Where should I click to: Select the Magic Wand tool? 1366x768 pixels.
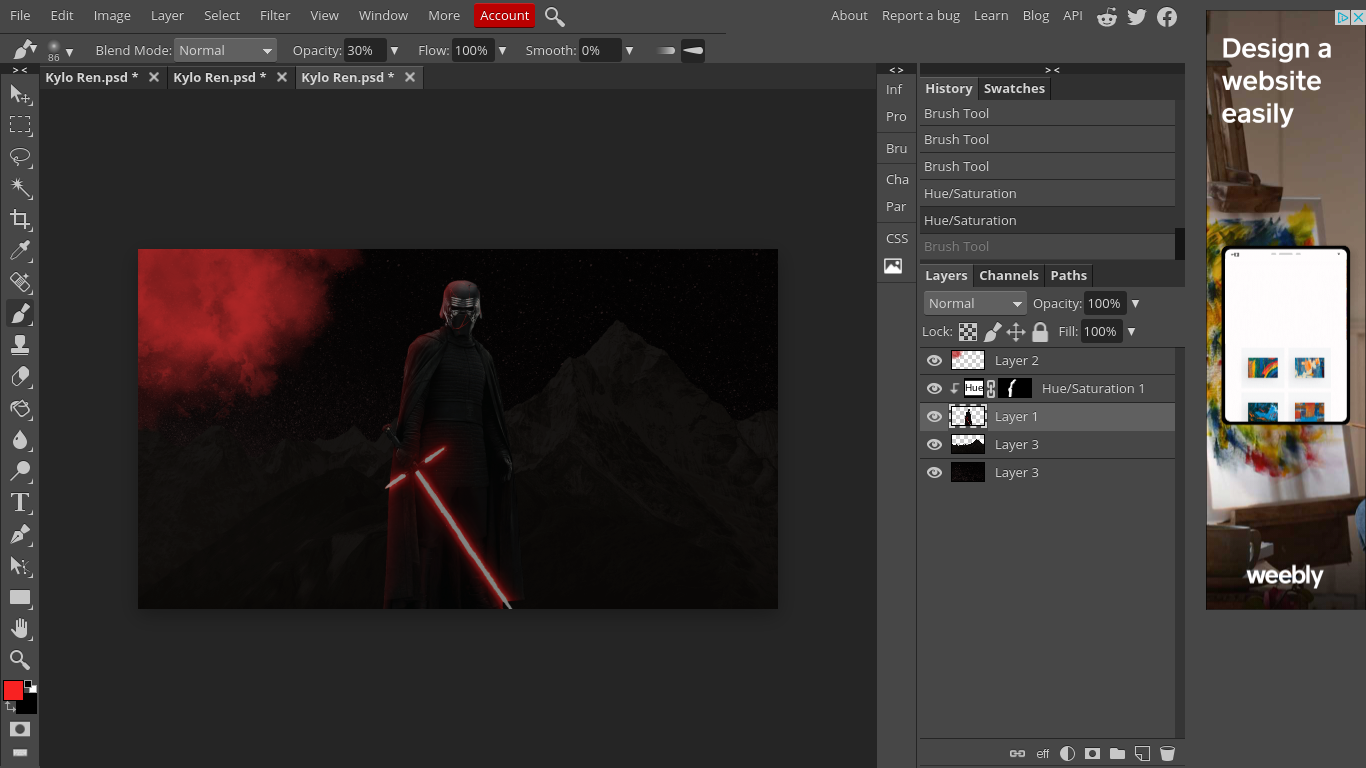[x=20, y=188]
